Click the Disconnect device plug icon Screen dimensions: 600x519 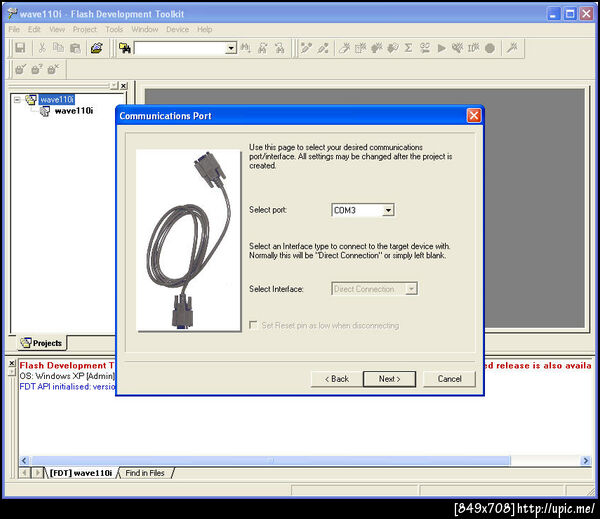pyautogui.click(x=323, y=48)
